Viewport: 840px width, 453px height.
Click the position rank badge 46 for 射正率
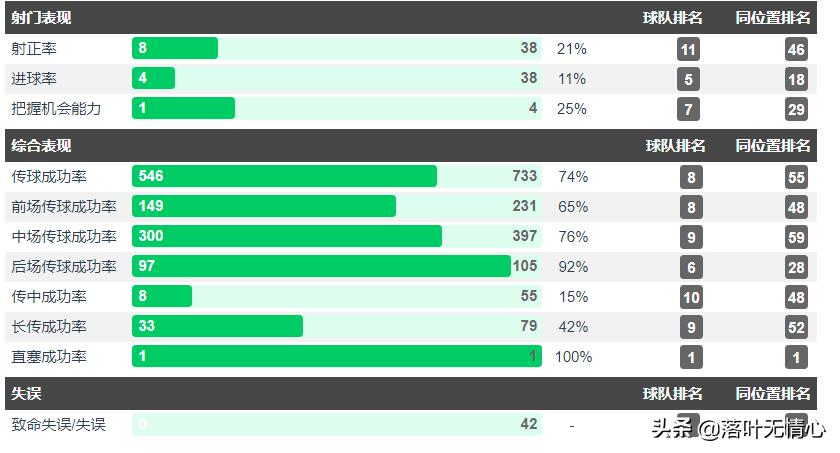[x=796, y=49]
